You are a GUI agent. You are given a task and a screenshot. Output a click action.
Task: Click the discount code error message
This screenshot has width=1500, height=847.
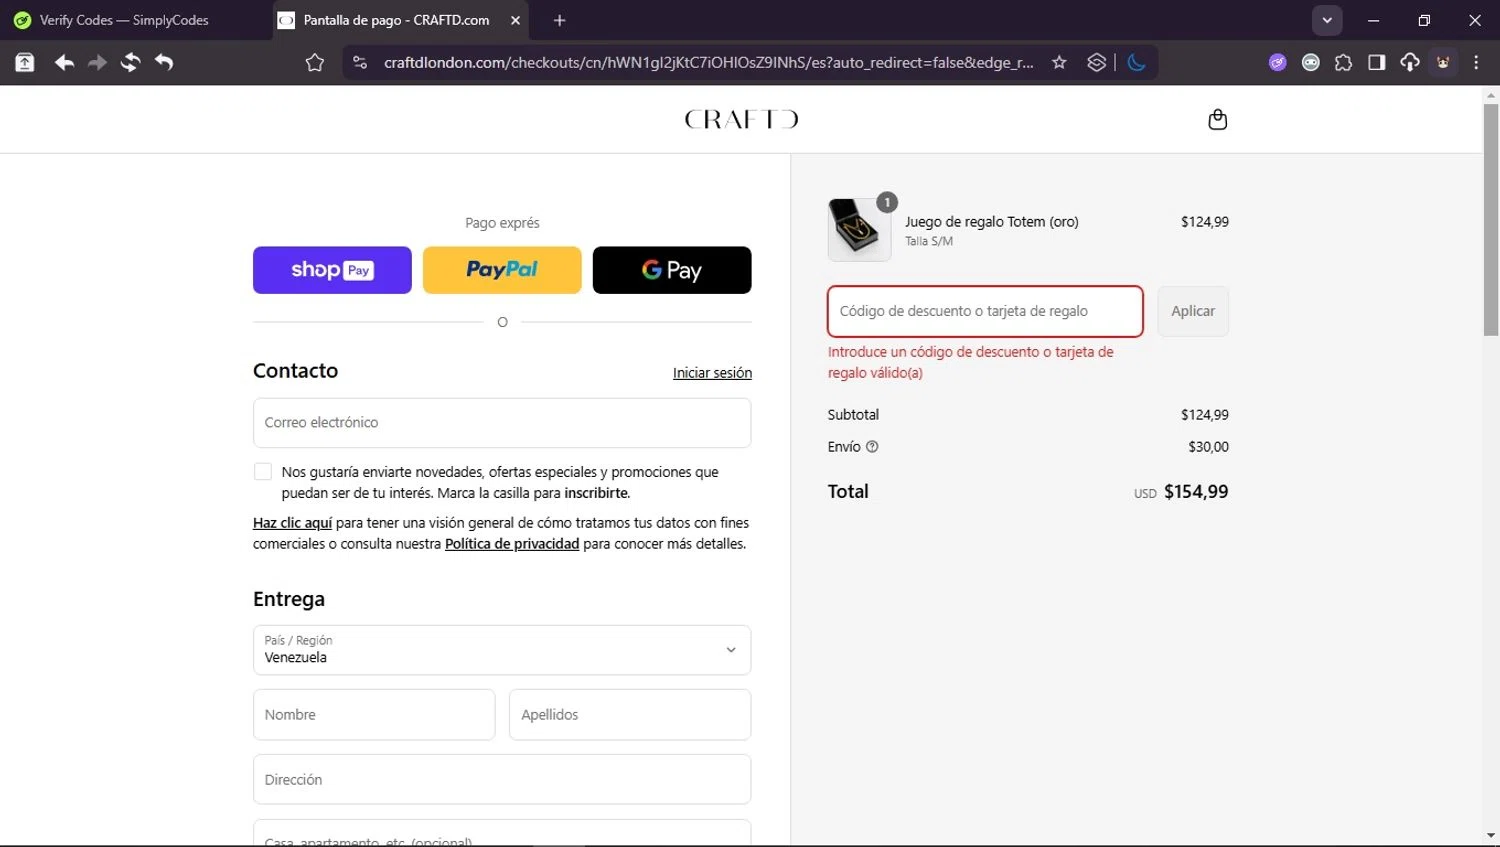click(970, 362)
